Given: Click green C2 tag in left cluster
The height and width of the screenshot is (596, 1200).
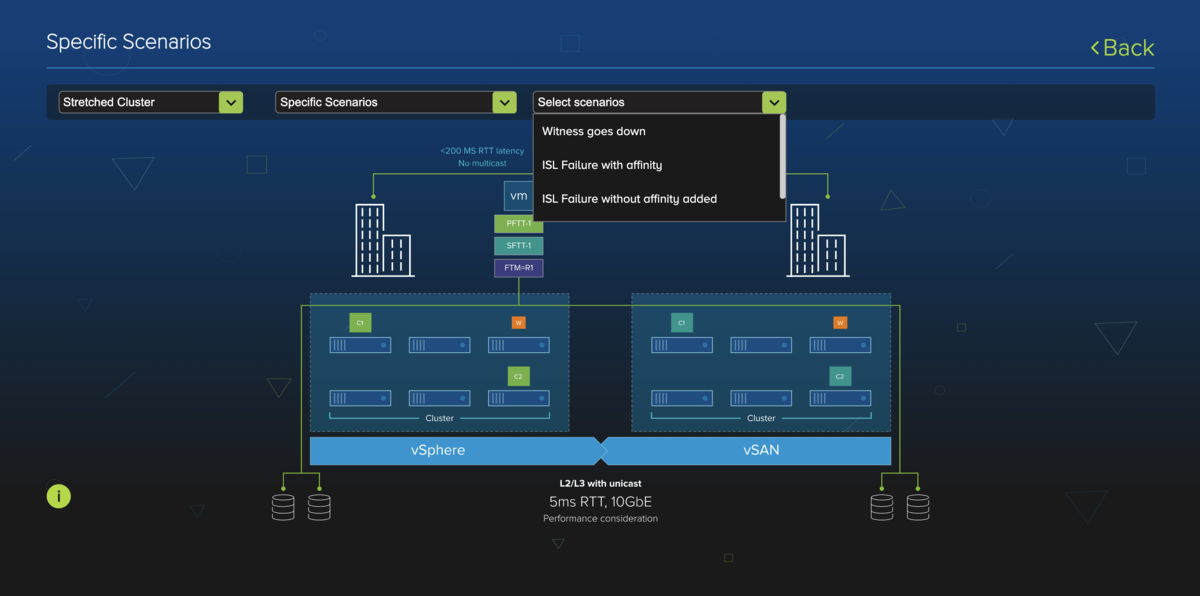Looking at the screenshot, I should pos(517,376).
